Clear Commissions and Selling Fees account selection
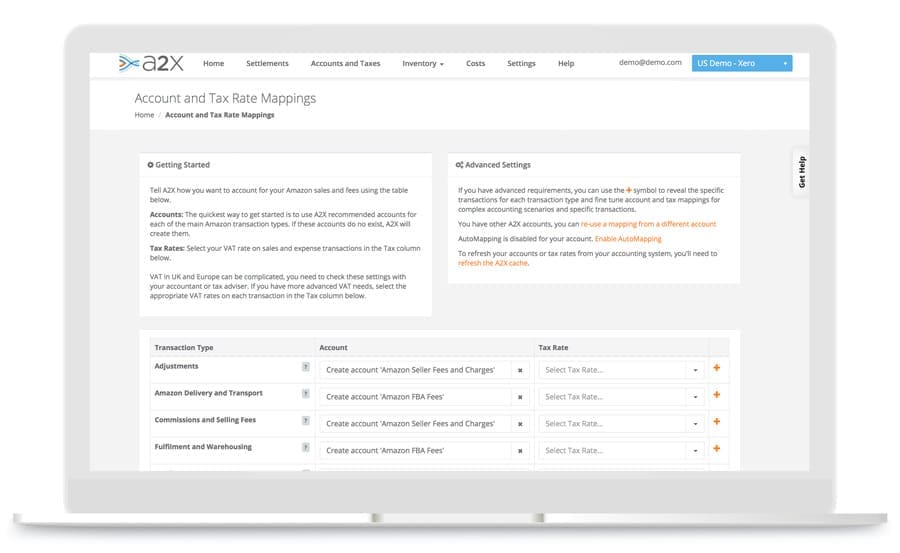Image resolution: width=900 pixels, height=553 pixels. click(520, 424)
